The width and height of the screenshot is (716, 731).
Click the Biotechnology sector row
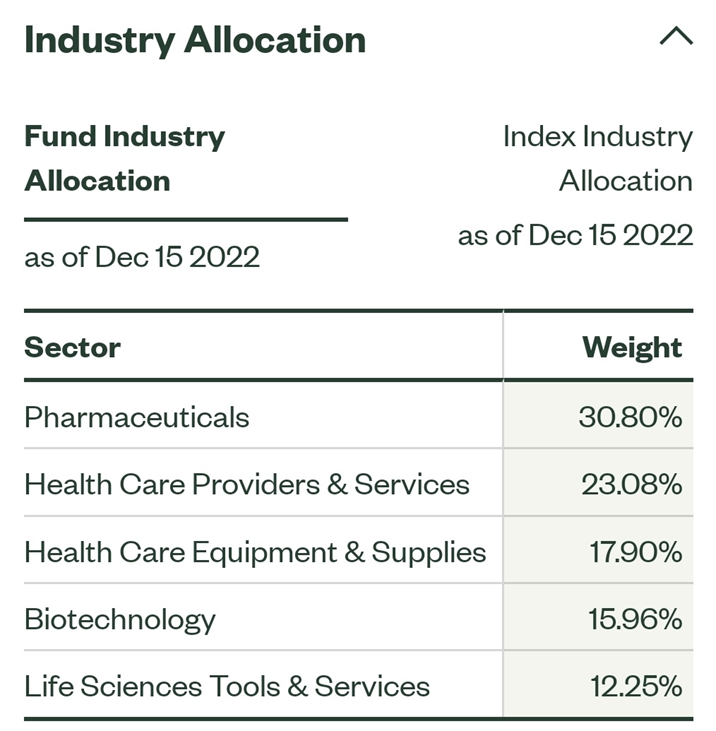coord(358,619)
